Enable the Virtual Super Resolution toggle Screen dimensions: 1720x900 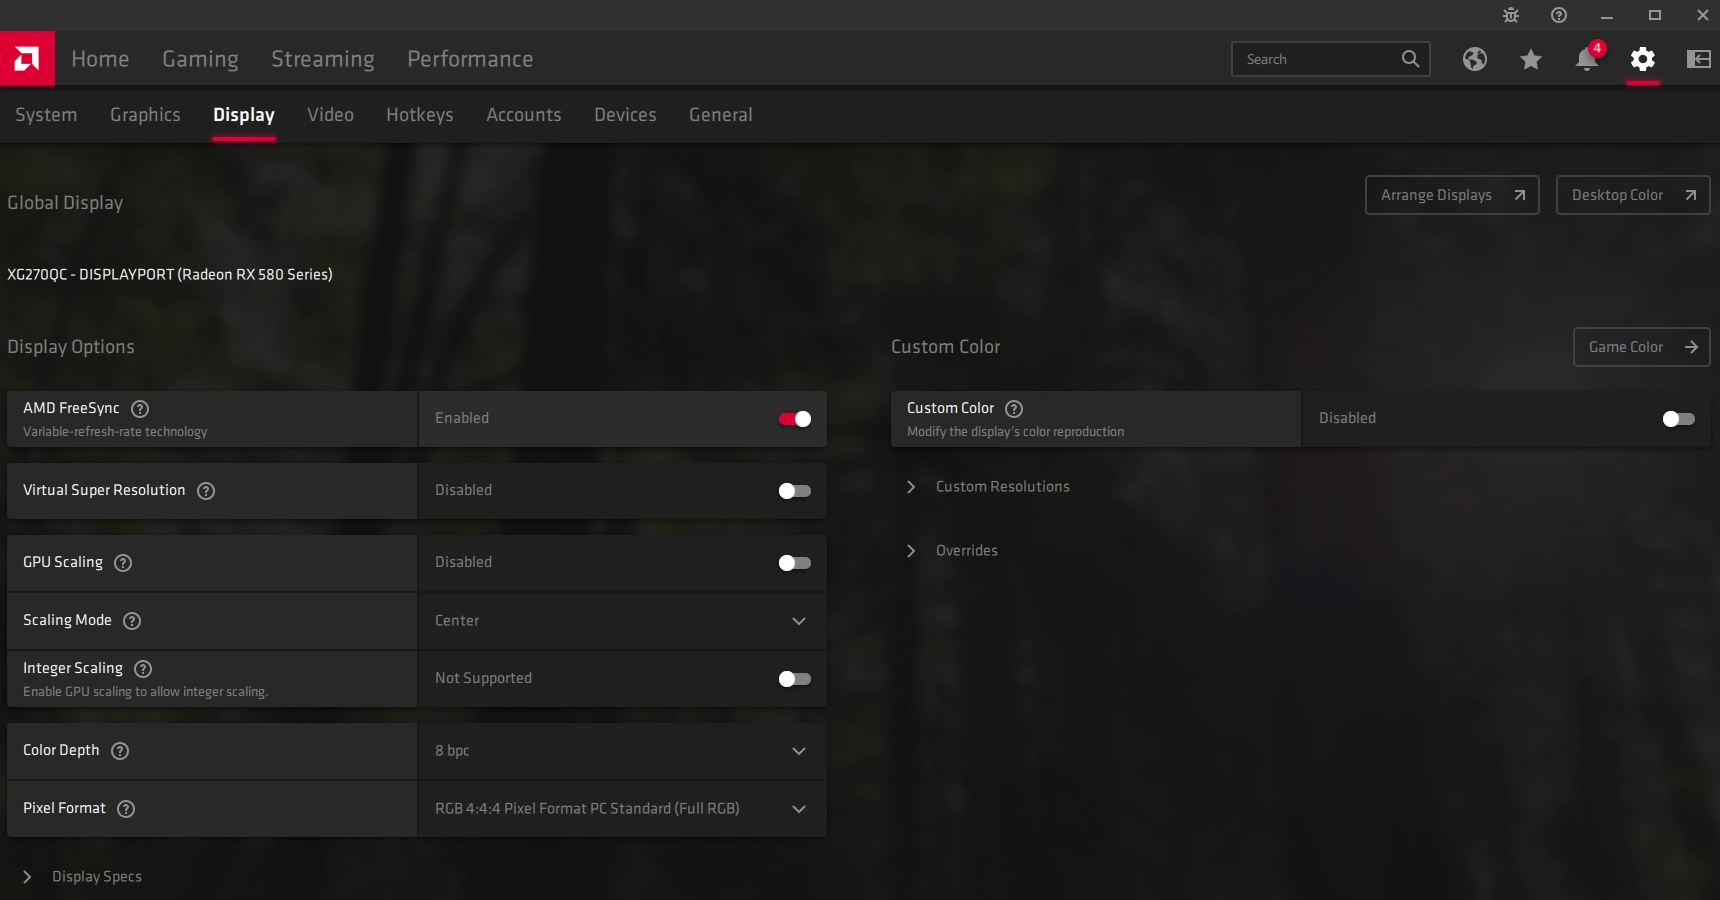tap(795, 491)
